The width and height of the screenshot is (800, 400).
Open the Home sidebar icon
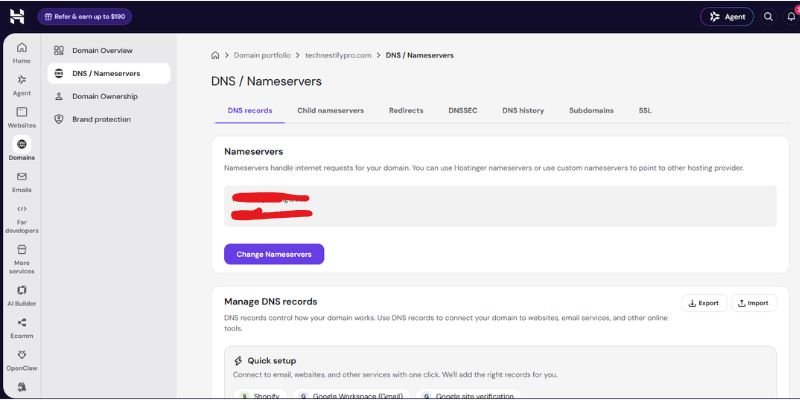click(21, 47)
